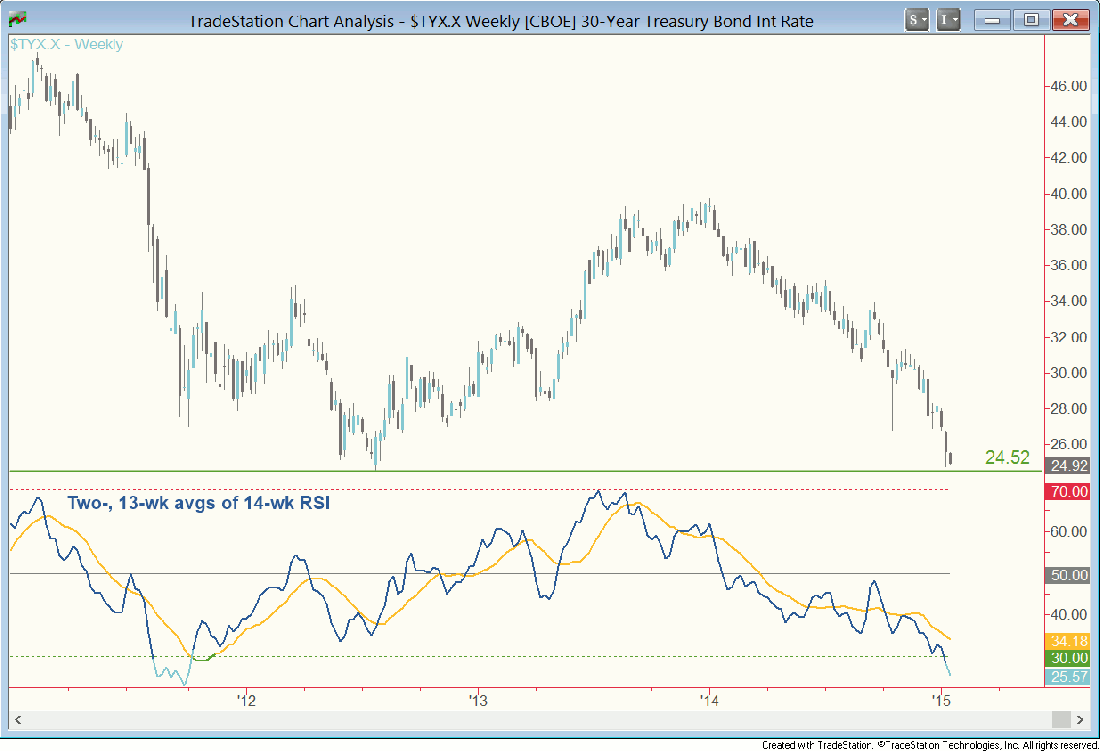Maximize the Chart Analysis window
The width and height of the screenshot is (1100, 751).
tap(1031, 19)
